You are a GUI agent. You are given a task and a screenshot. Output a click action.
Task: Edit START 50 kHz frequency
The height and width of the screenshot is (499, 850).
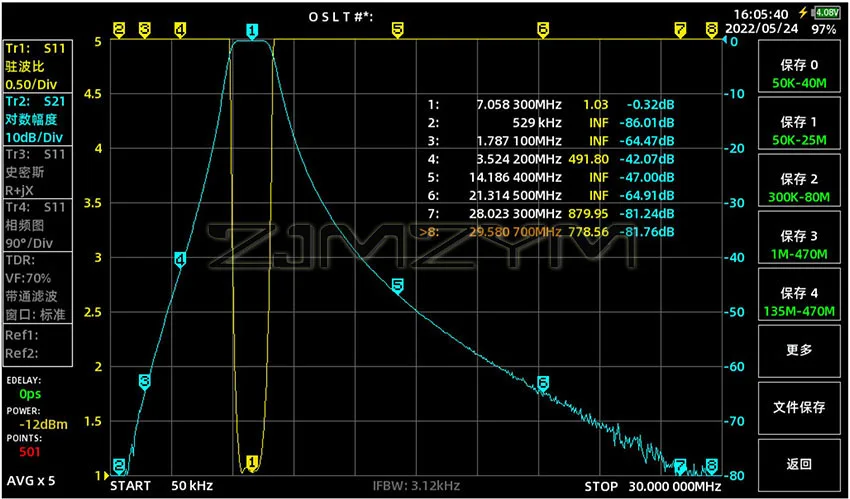click(x=162, y=485)
